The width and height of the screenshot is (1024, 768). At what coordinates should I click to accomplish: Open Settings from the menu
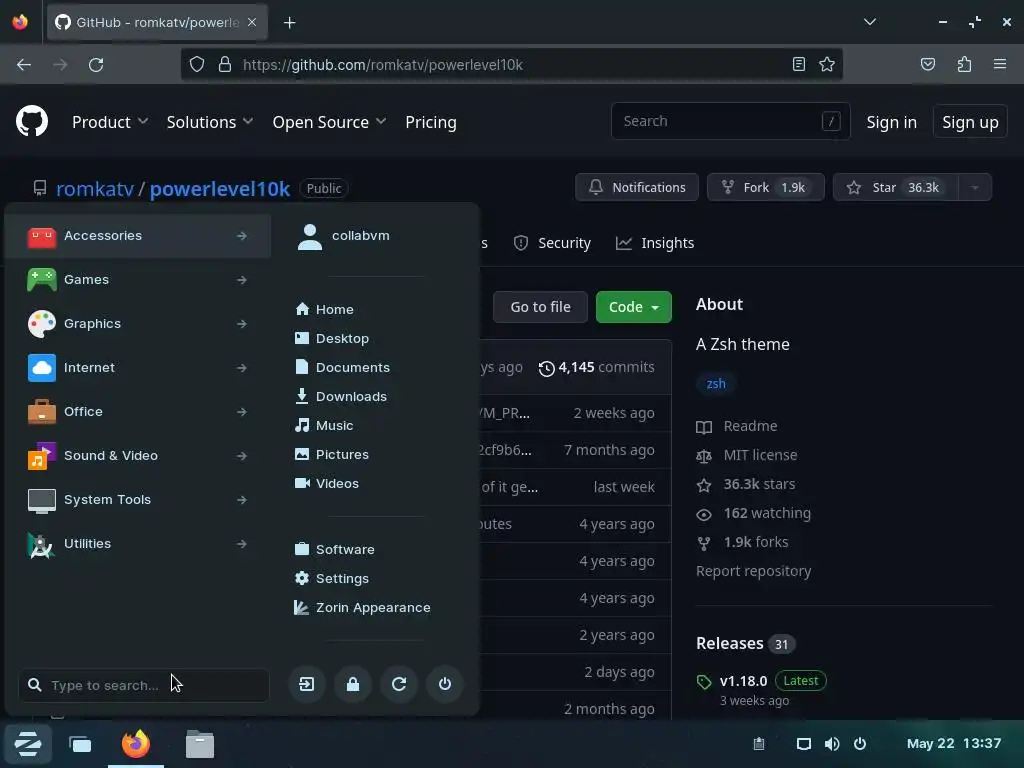[332, 579]
